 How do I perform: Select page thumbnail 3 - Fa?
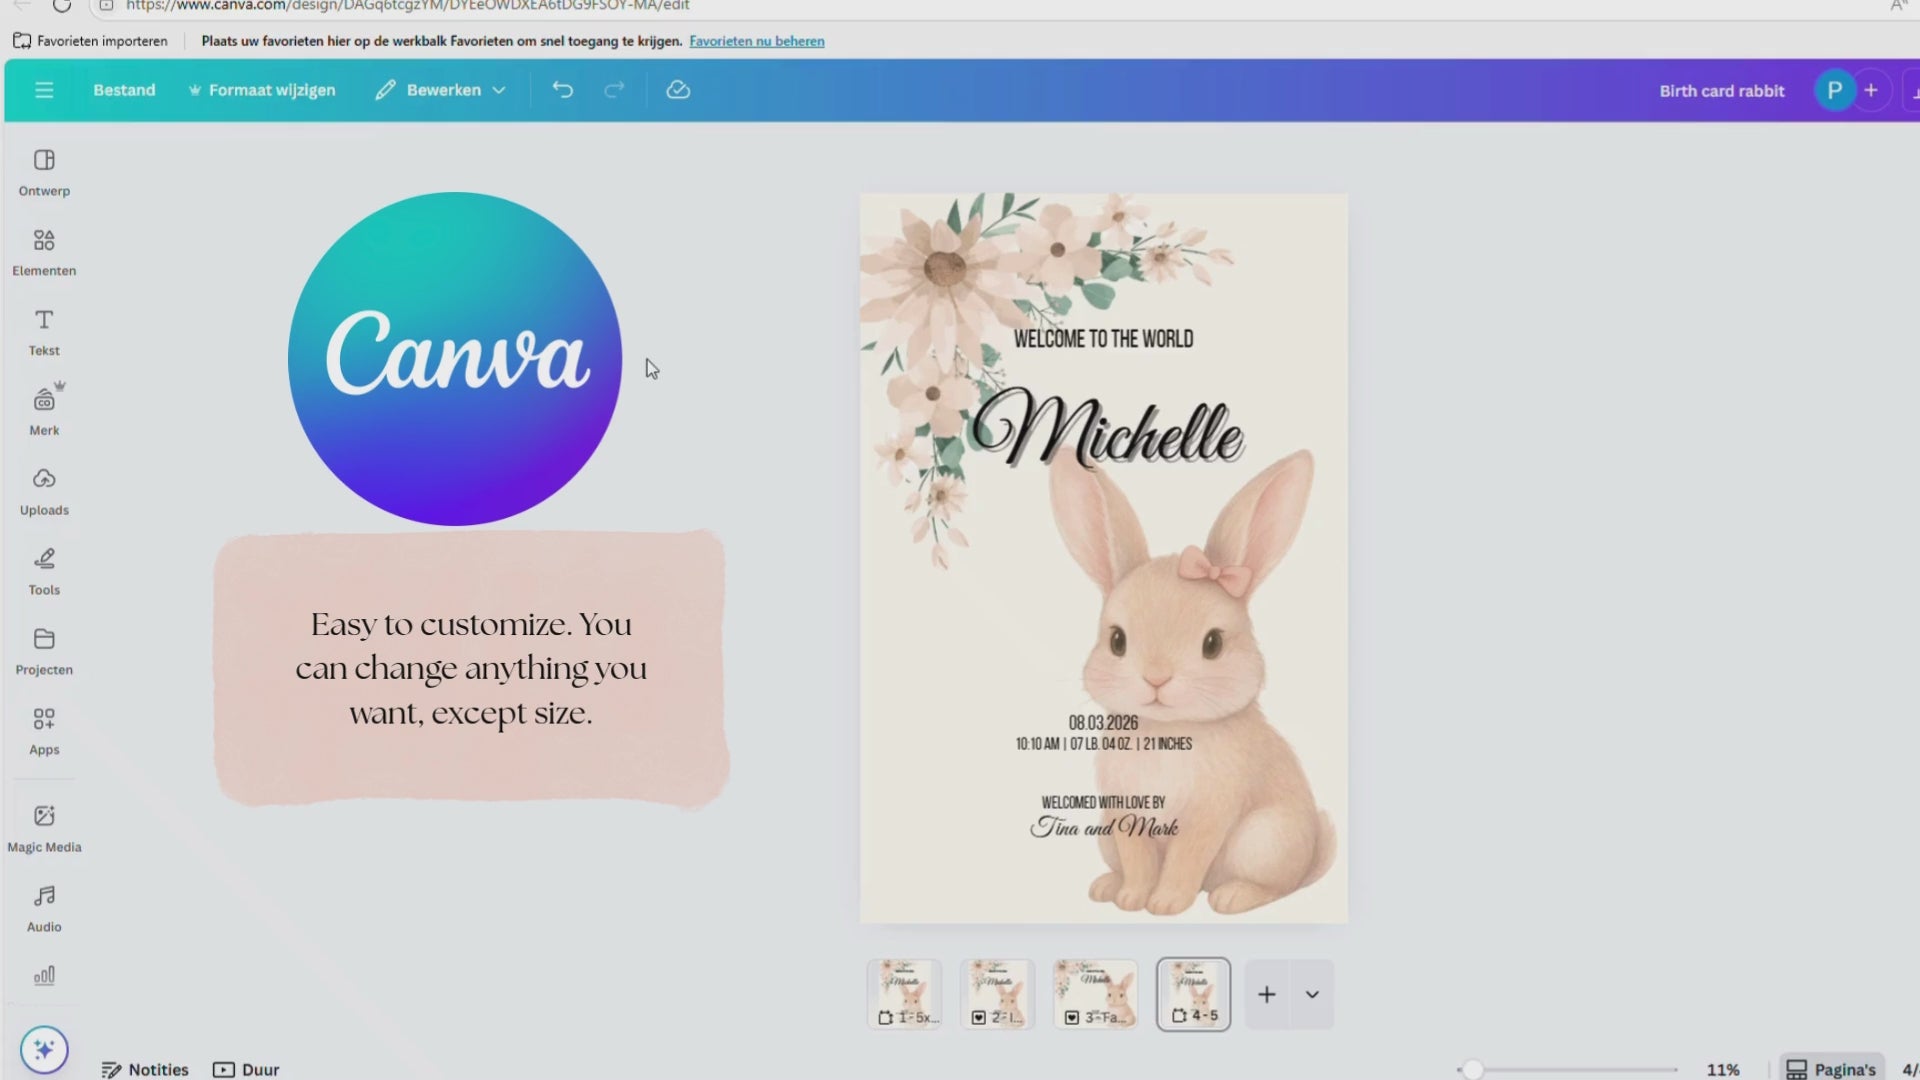pyautogui.click(x=1095, y=994)
